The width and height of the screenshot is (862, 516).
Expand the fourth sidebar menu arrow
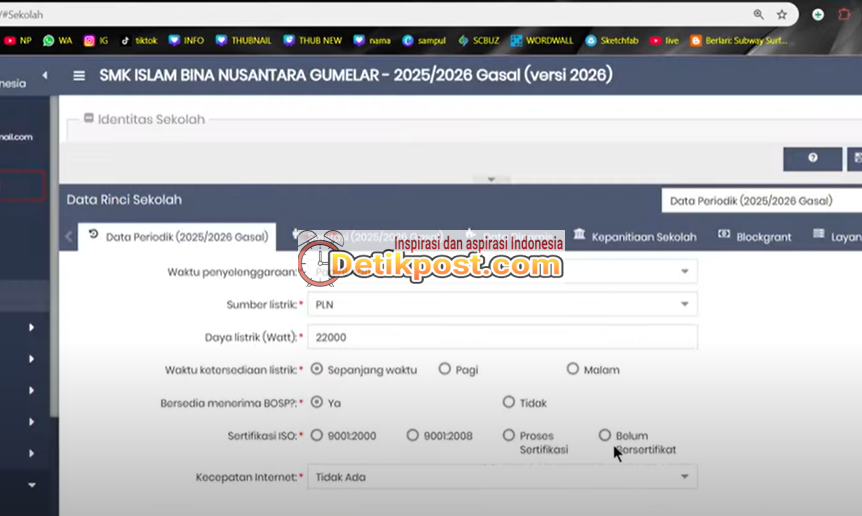tap(31, 422)
